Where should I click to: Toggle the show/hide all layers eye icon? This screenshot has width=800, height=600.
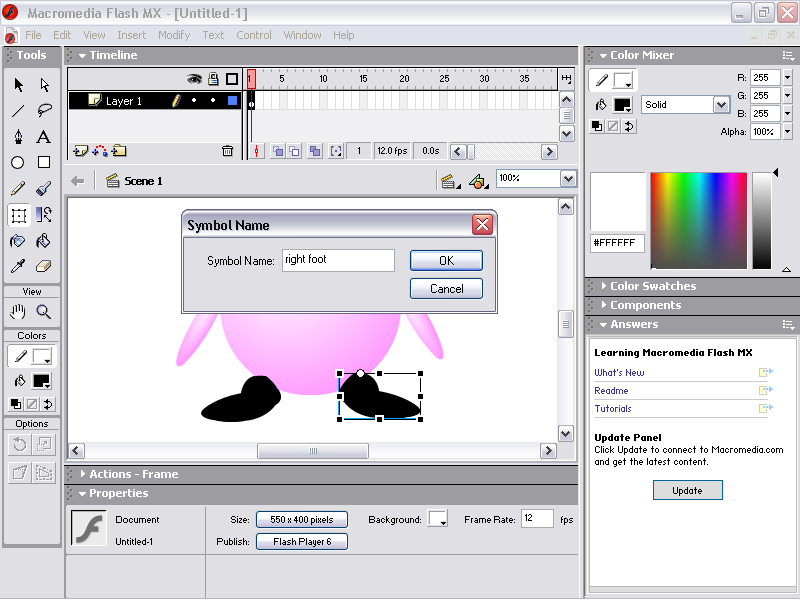tap(195, 79)
